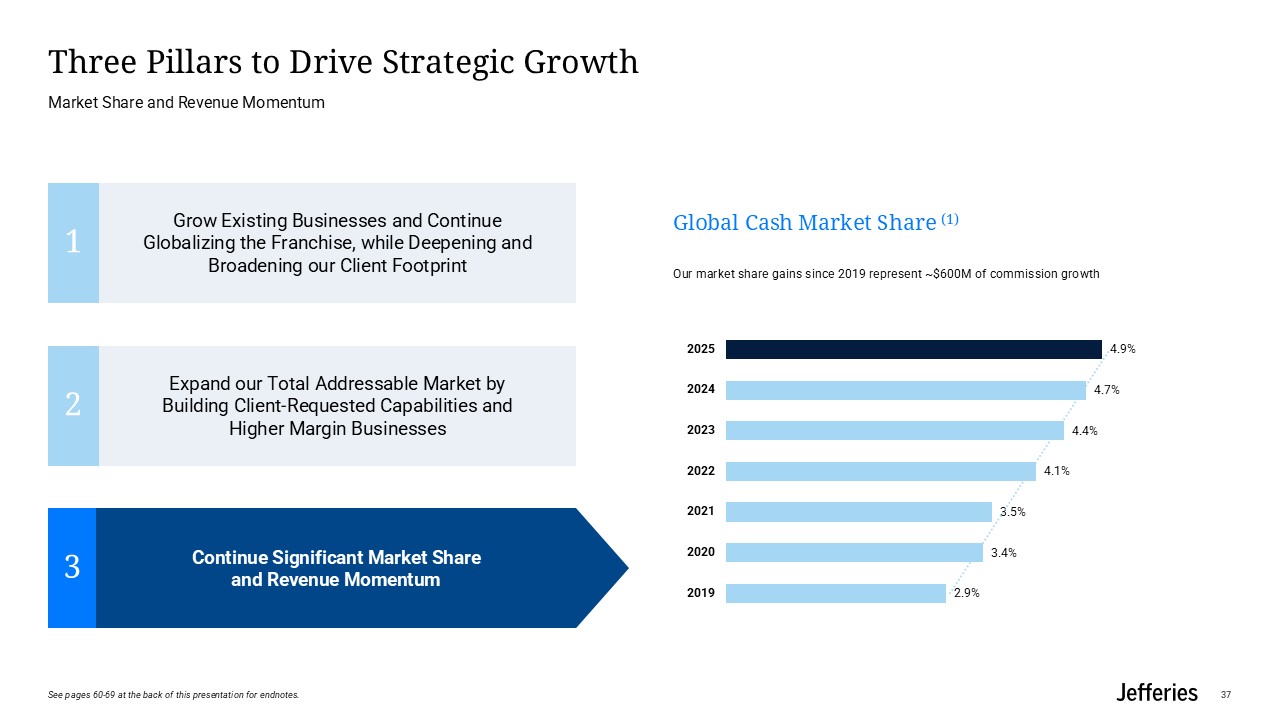This screenshot has height=720, width=1280.
Task: Select the dark navy 2025 bar
Action: pyautogui.click(x=913, y=349)
